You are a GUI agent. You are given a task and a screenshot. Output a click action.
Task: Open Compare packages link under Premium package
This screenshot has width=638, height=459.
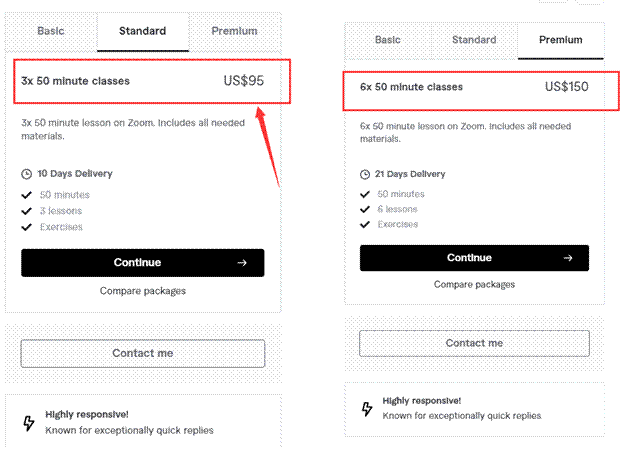point(474,284)
